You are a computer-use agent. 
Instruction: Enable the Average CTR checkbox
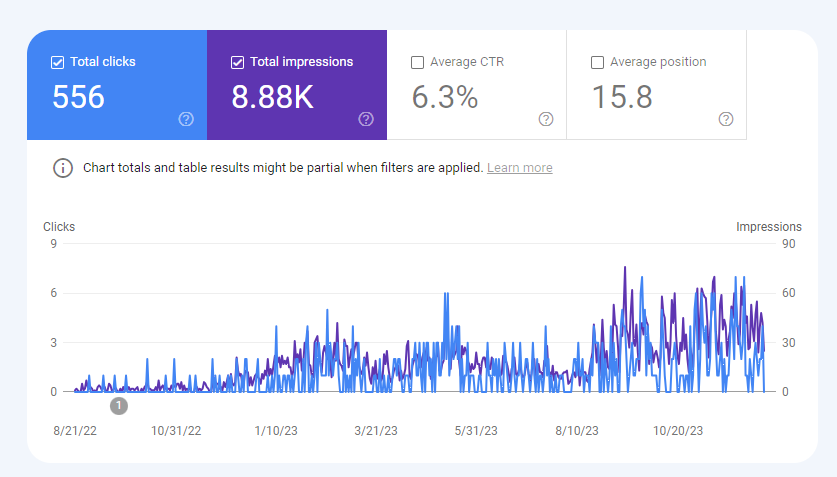(x=417, y=62)
